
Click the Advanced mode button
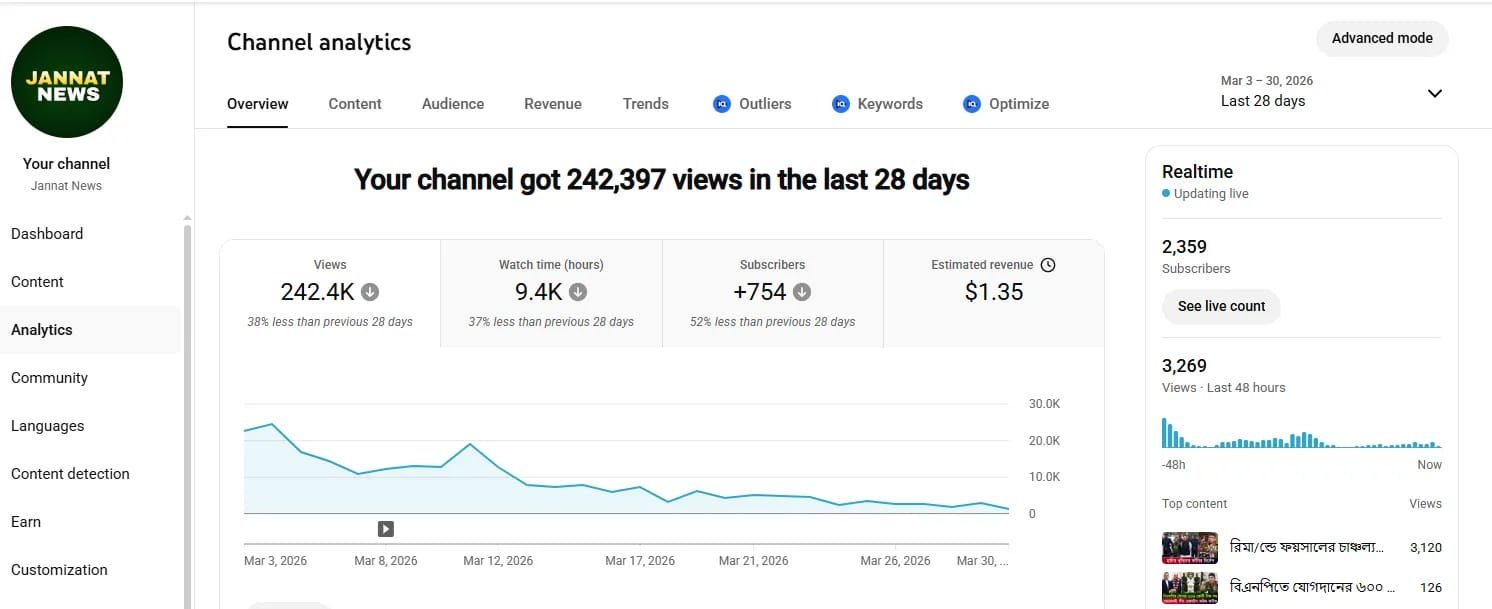1382,38
